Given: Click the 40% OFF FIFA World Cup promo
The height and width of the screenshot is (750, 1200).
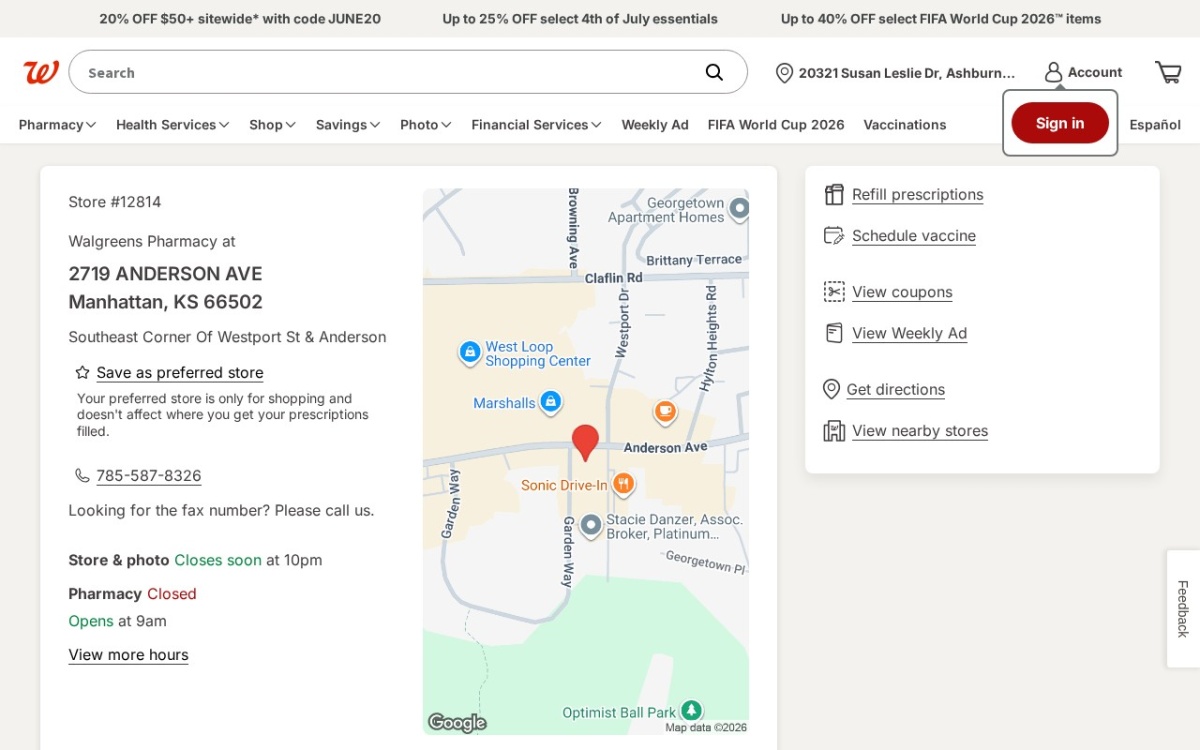Looking at the screenshot, I should point(941,18).
